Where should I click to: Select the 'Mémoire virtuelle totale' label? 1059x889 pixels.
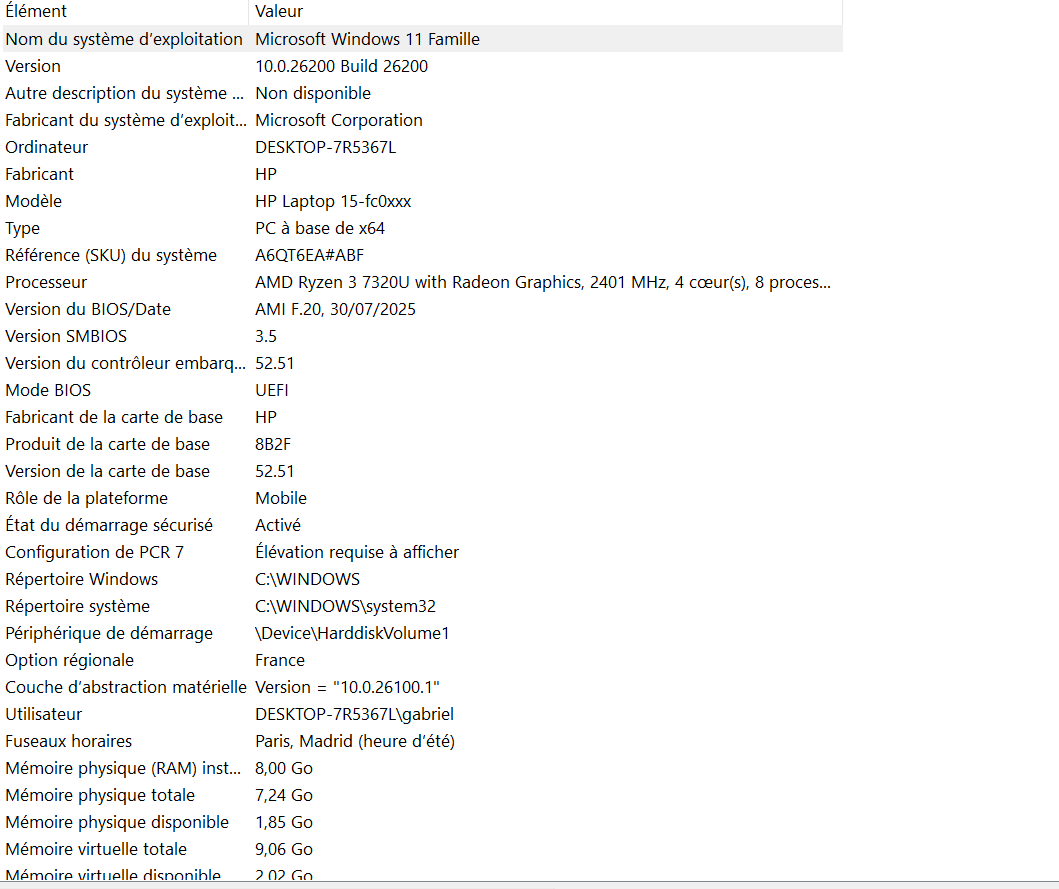pos(96,850)
